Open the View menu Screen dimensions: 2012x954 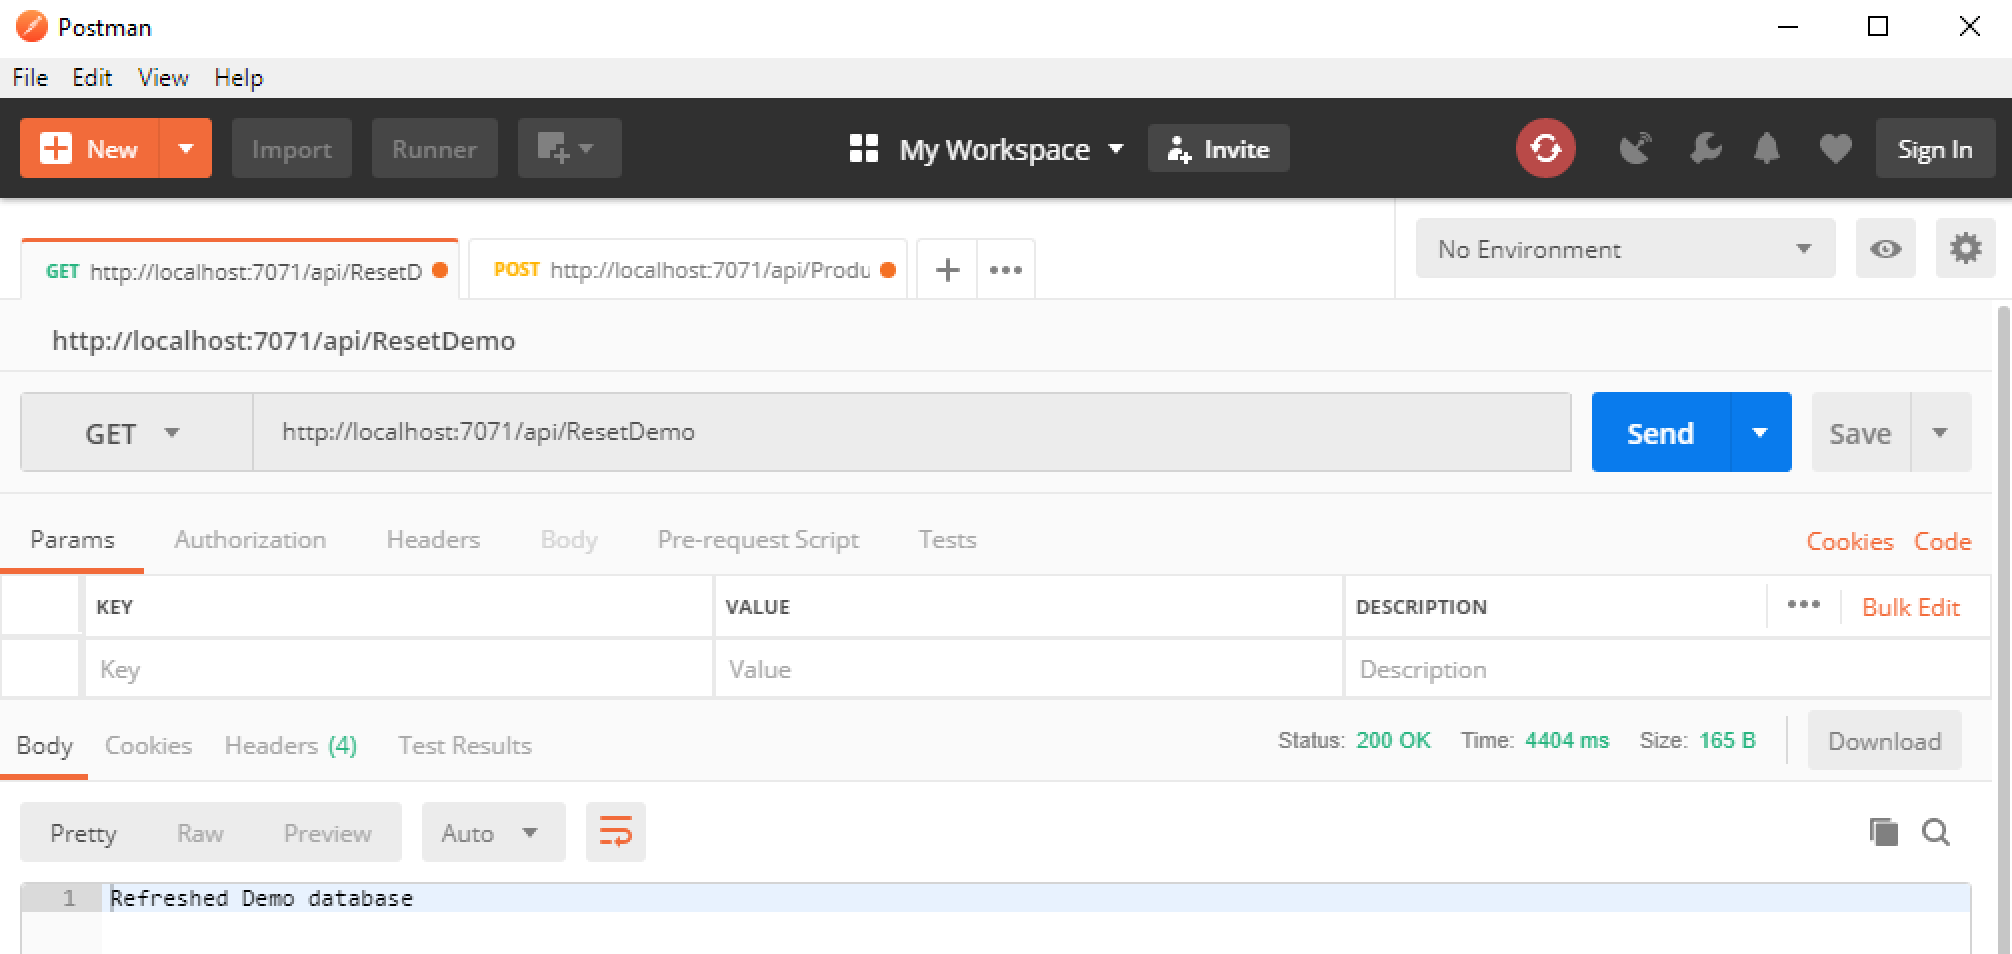click(163, 78)
